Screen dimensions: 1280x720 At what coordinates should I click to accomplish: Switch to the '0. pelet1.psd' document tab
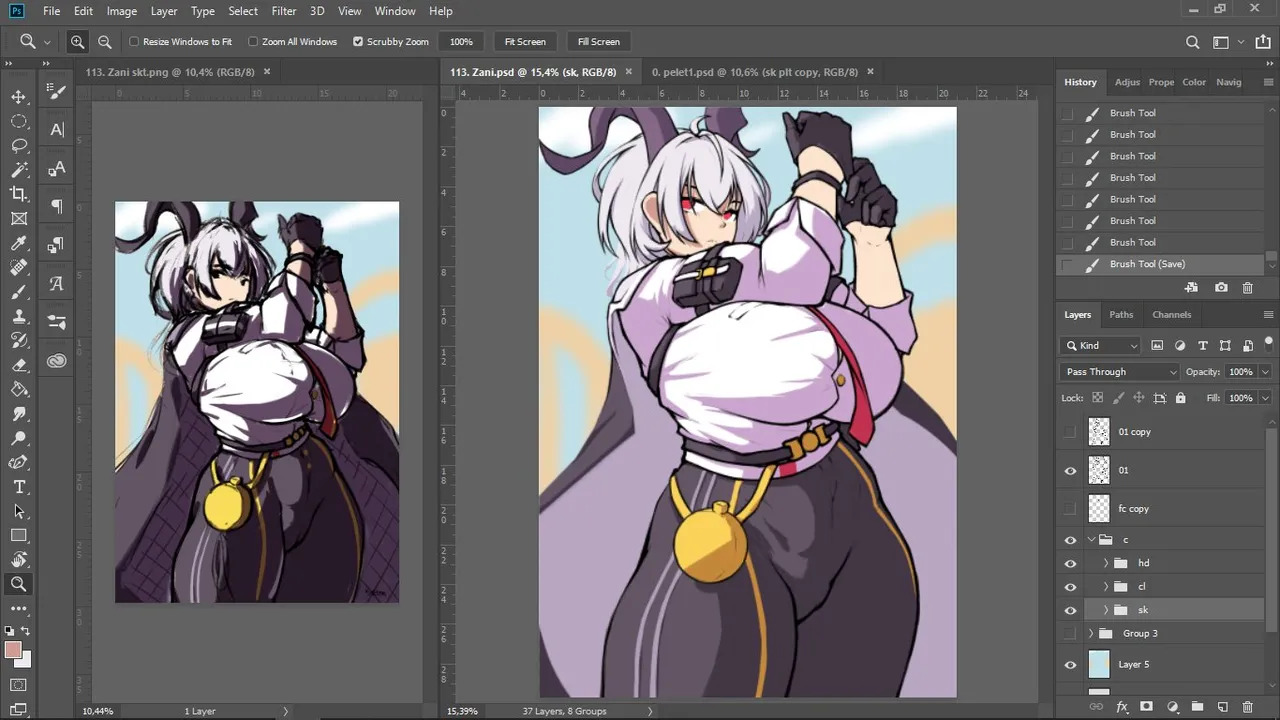pos(755,72)
